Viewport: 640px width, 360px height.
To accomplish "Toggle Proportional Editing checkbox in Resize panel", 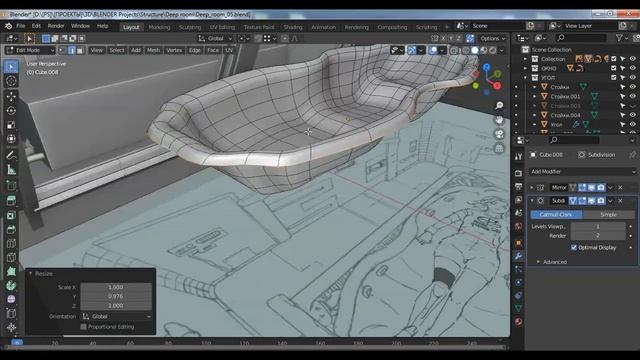I will (83, 327).
